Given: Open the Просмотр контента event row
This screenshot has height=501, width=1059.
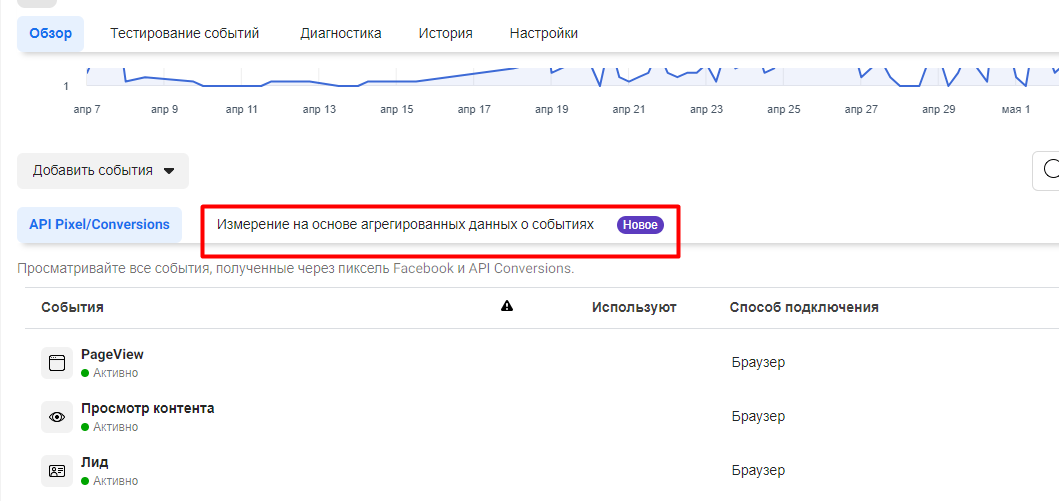Looking at the screenshot, I should click(147, 408).
